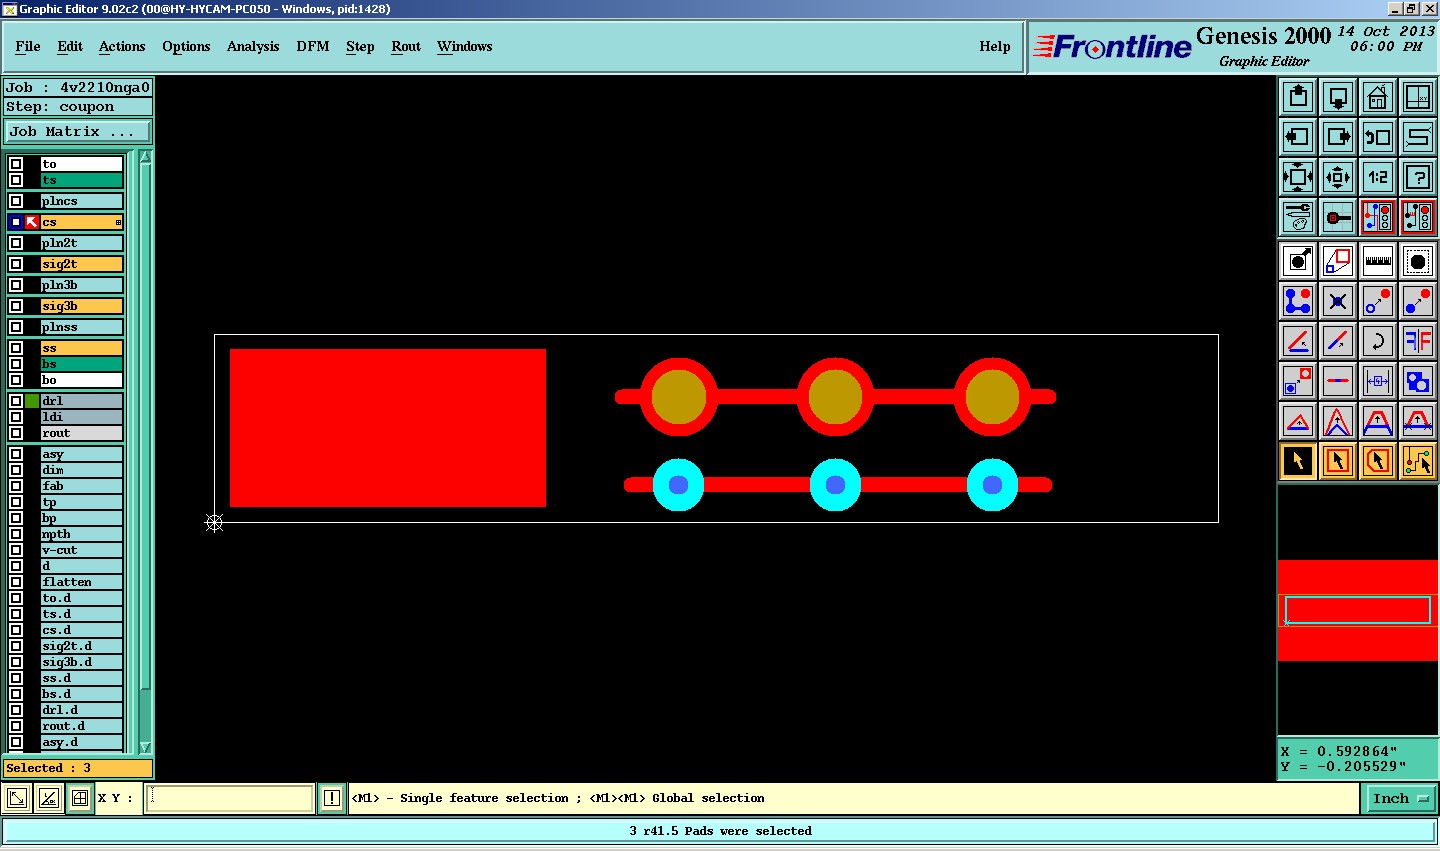Click the pan up icon
Image resolution: width=1440 pixels, height=851 pixels.
[x=1298, y=97]
